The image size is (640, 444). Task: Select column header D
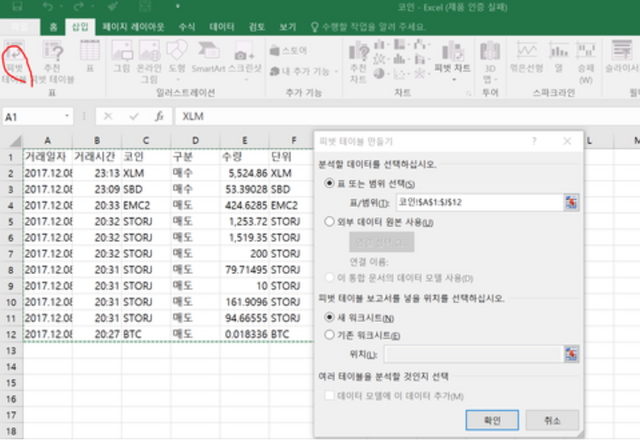click(196, 141)
